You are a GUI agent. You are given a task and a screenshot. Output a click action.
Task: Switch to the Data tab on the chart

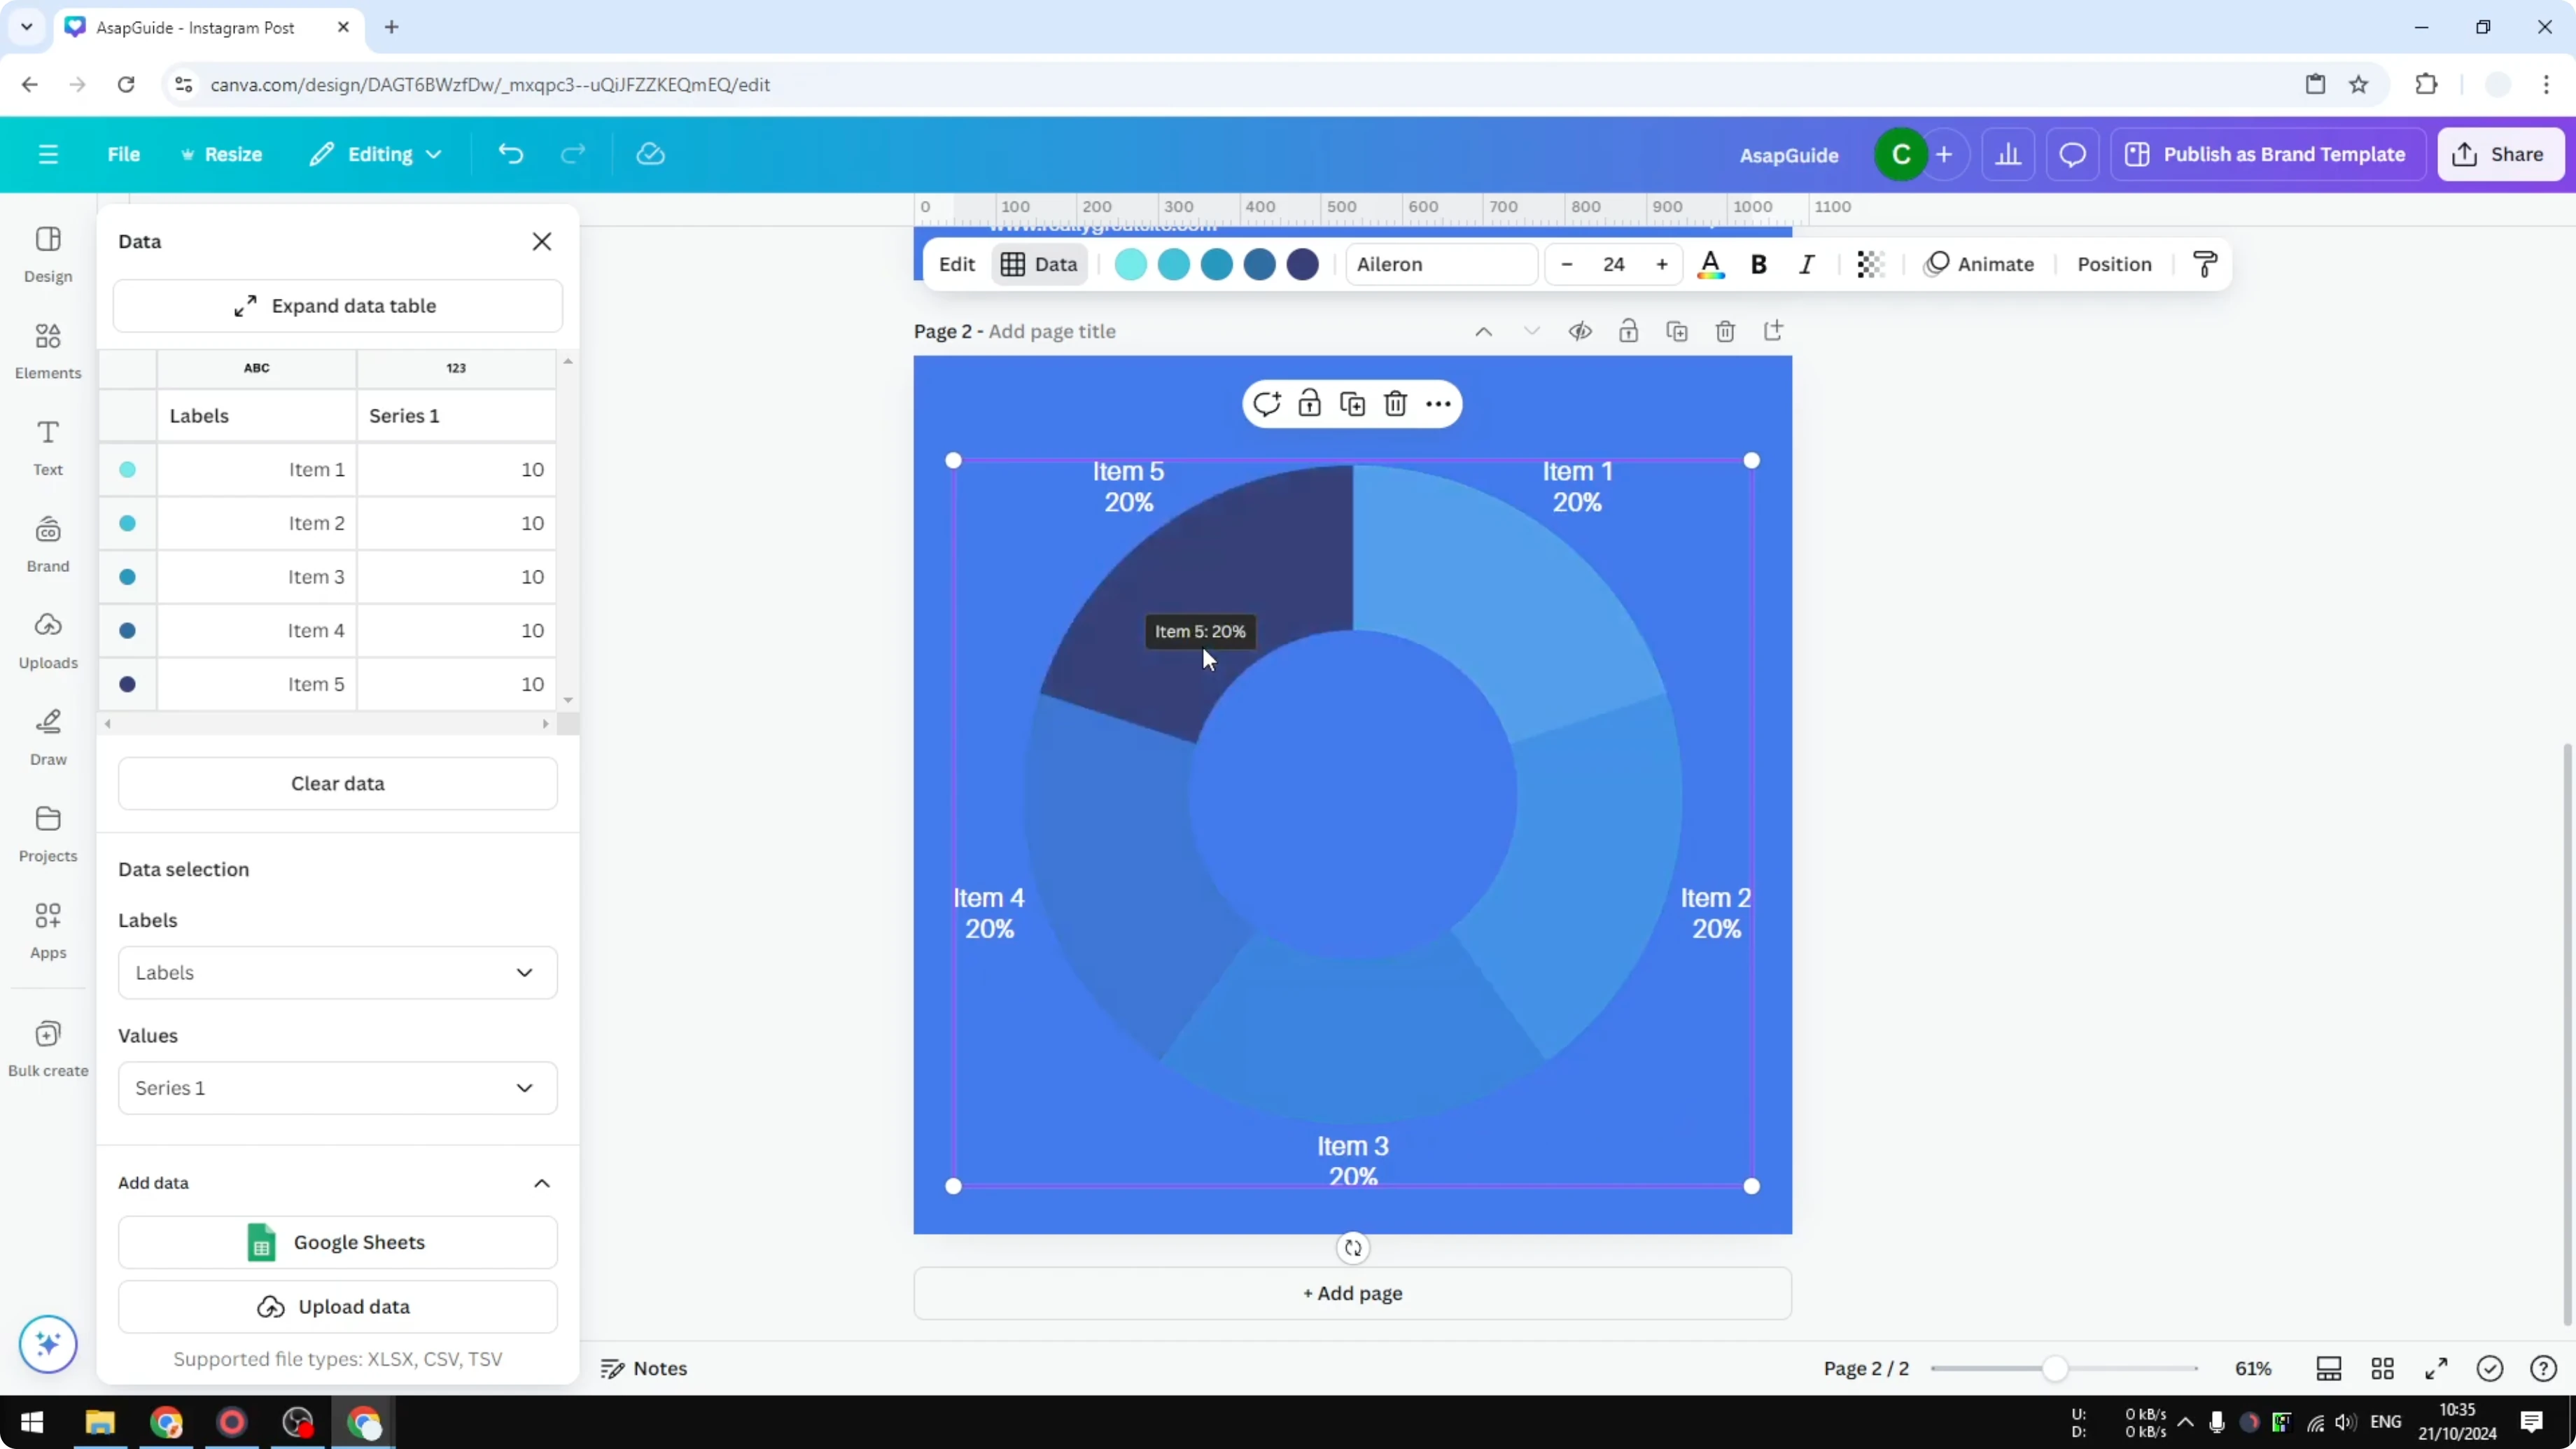(1040, 264)
